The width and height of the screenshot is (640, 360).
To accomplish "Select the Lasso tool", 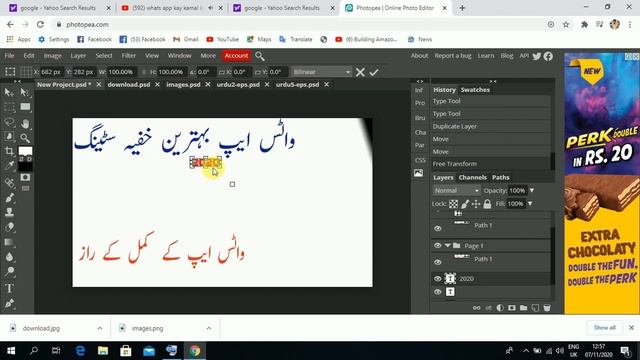I will tap(9, 122).
